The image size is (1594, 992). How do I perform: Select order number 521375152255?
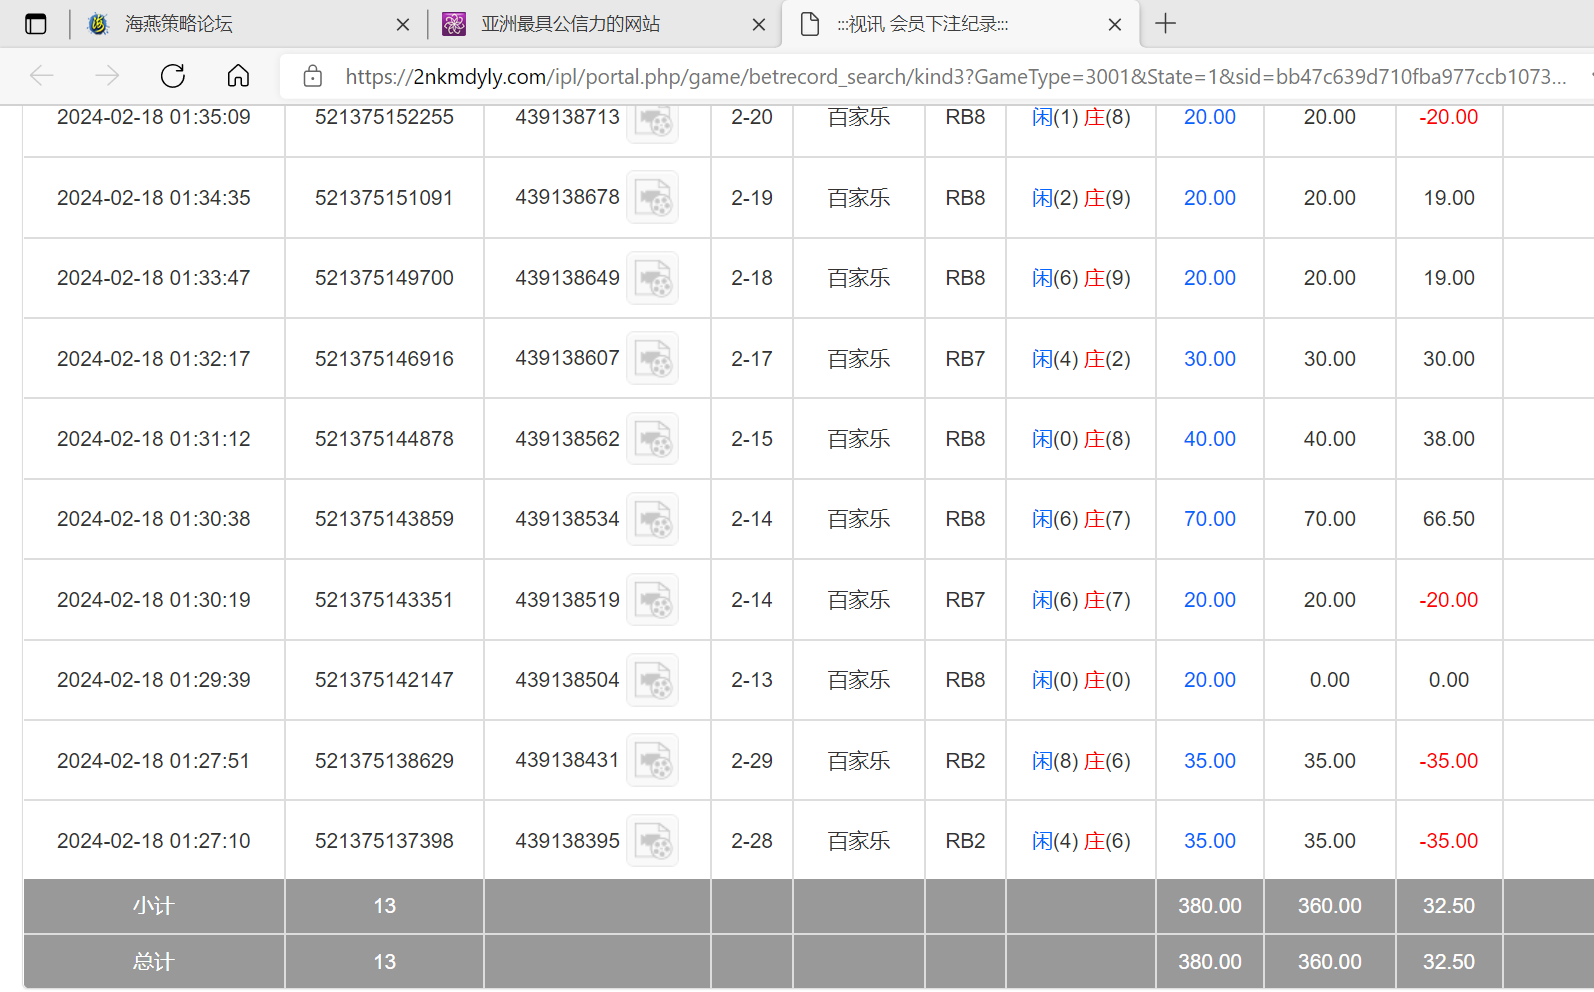pyautogui.click(x=384, y=117)
